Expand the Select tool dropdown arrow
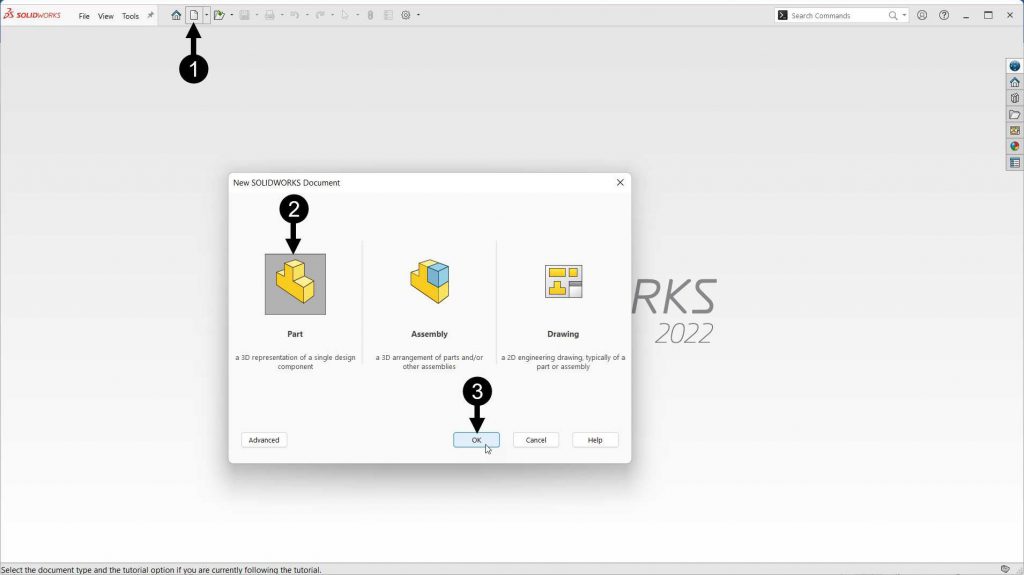Viewport: 1024px width, 575px height. pyautogui.click(x=358, y=15)
